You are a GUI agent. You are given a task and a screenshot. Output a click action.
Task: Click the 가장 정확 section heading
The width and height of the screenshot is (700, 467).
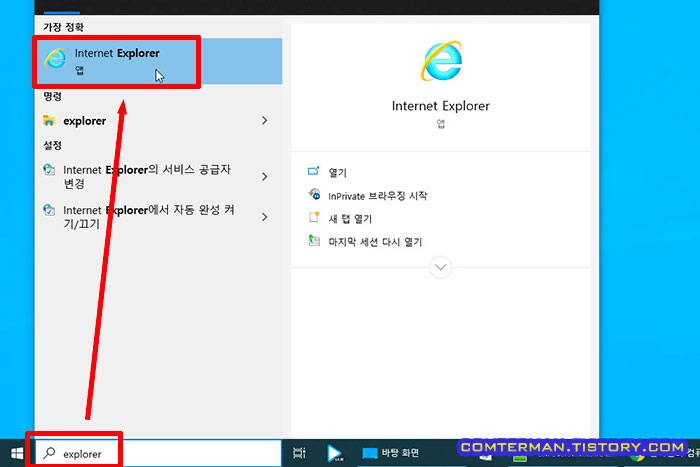63,27
